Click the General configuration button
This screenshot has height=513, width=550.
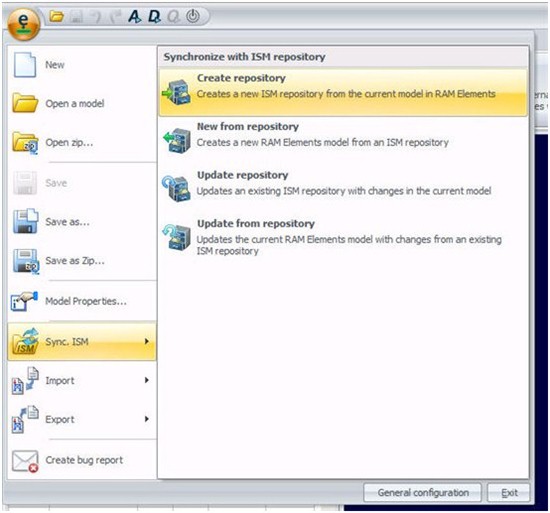click(x=423, y=493)
